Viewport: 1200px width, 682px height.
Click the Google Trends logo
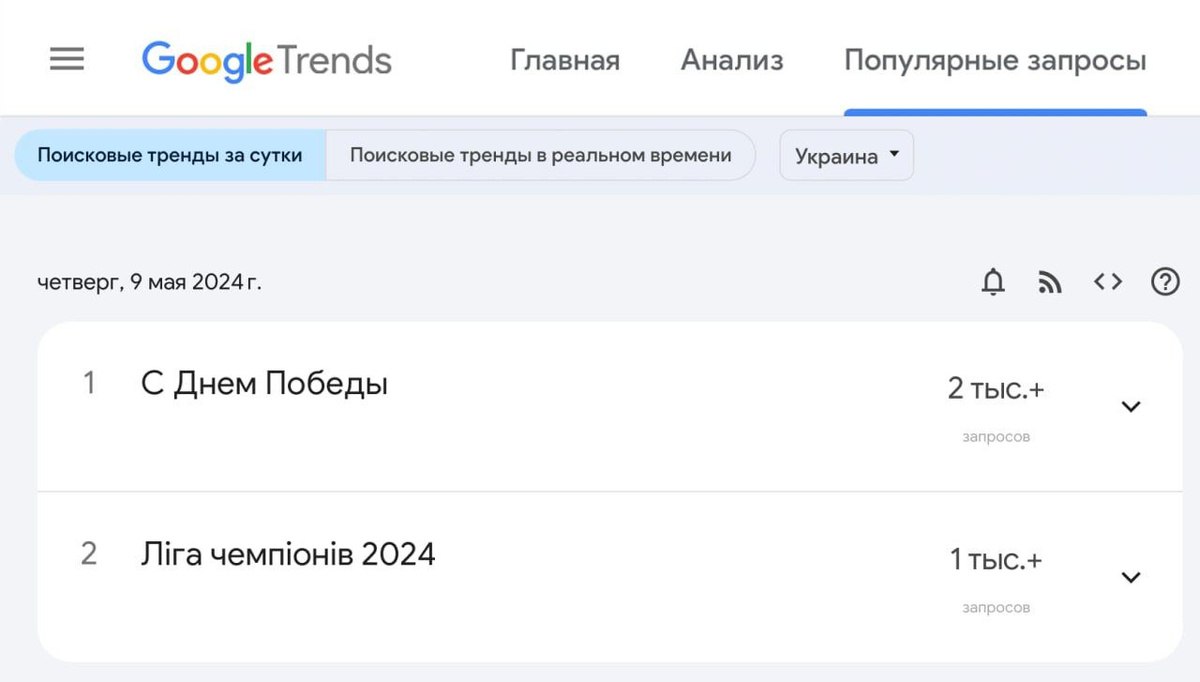[x=266, y=61]
